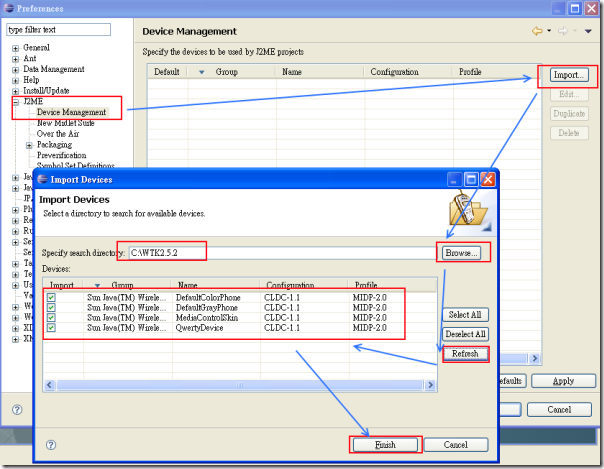The image size is (604, 469).
Task: Toggle import checkbox for DefaultColorPhone
Action: tap(51, 297)
